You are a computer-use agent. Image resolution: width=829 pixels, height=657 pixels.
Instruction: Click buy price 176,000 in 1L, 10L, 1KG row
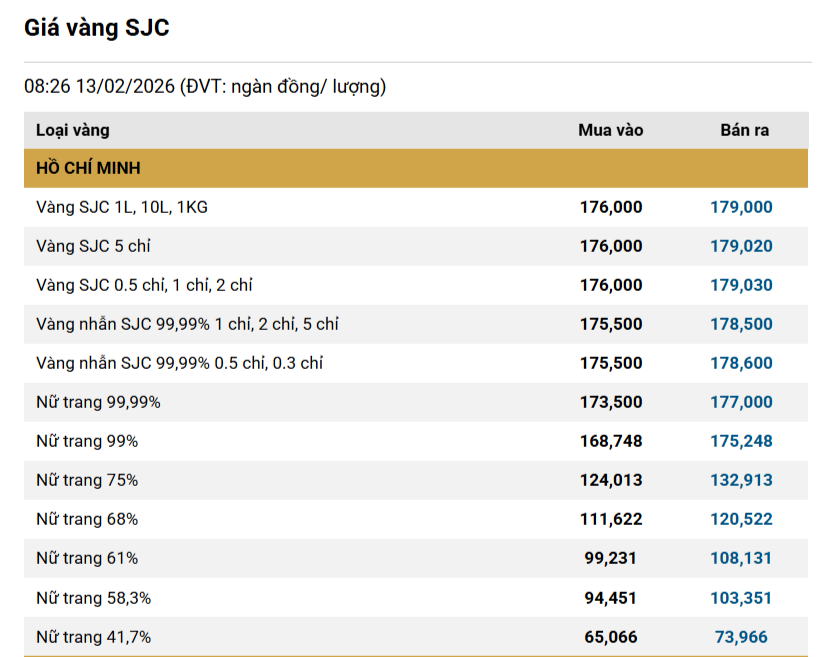[x=611, y=207]
